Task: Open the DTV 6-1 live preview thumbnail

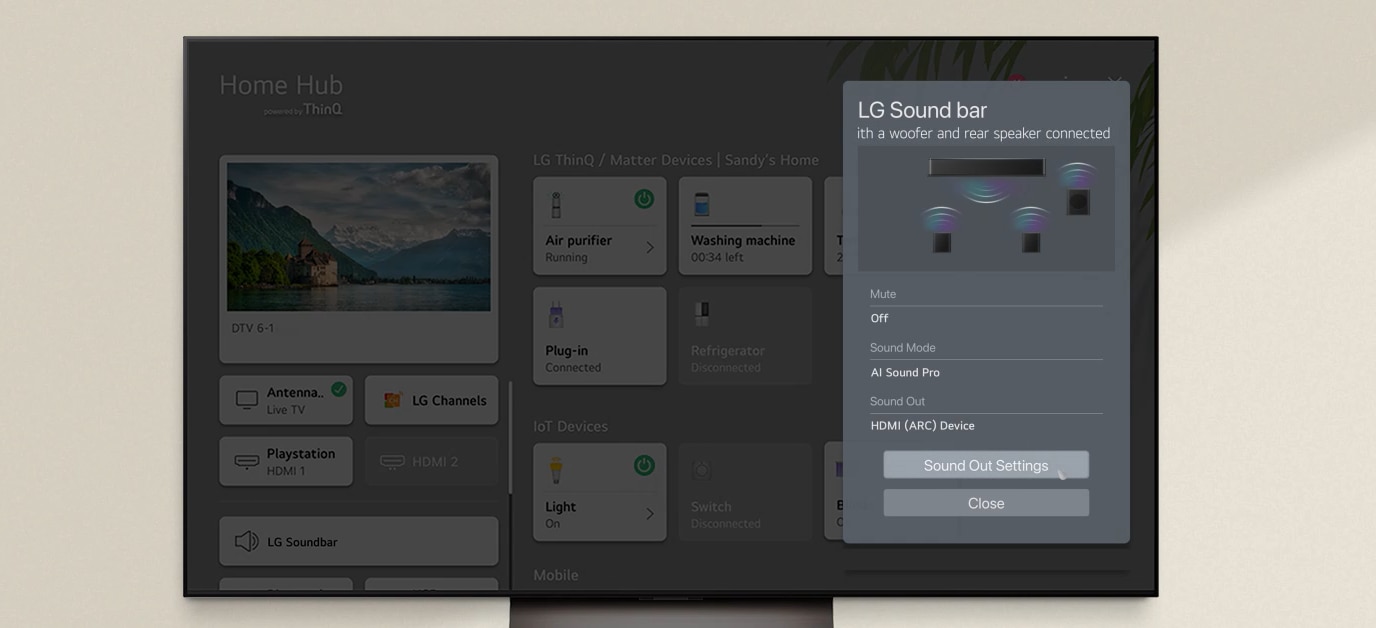Action: point(358,237)
